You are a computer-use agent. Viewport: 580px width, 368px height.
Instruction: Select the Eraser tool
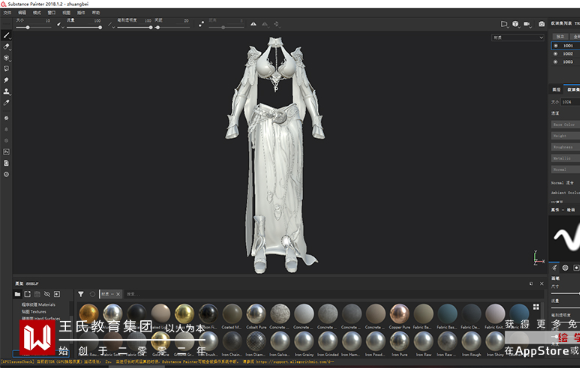pos(6,47)
